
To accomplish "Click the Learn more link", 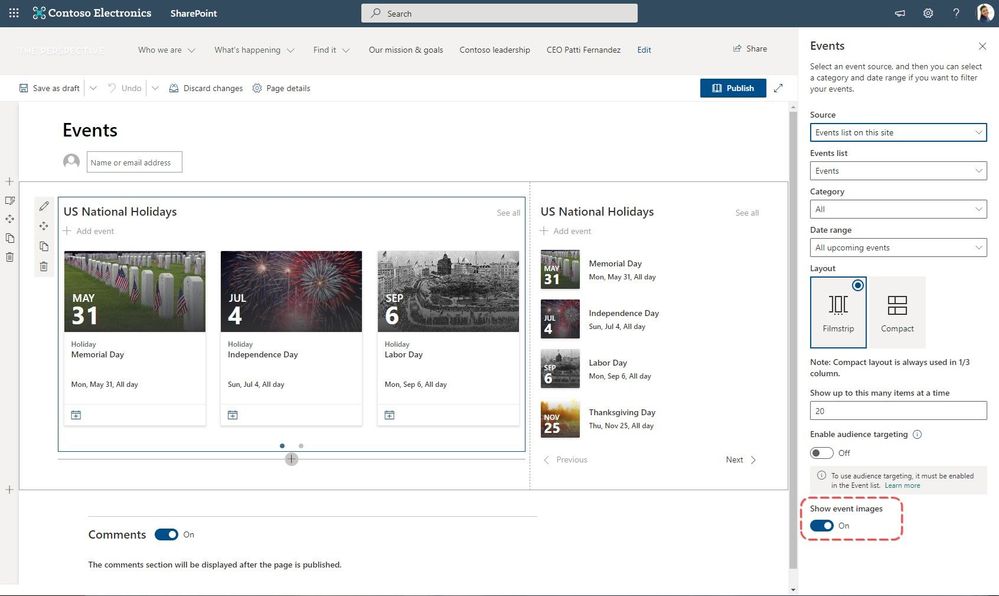I will pos(902,486).
